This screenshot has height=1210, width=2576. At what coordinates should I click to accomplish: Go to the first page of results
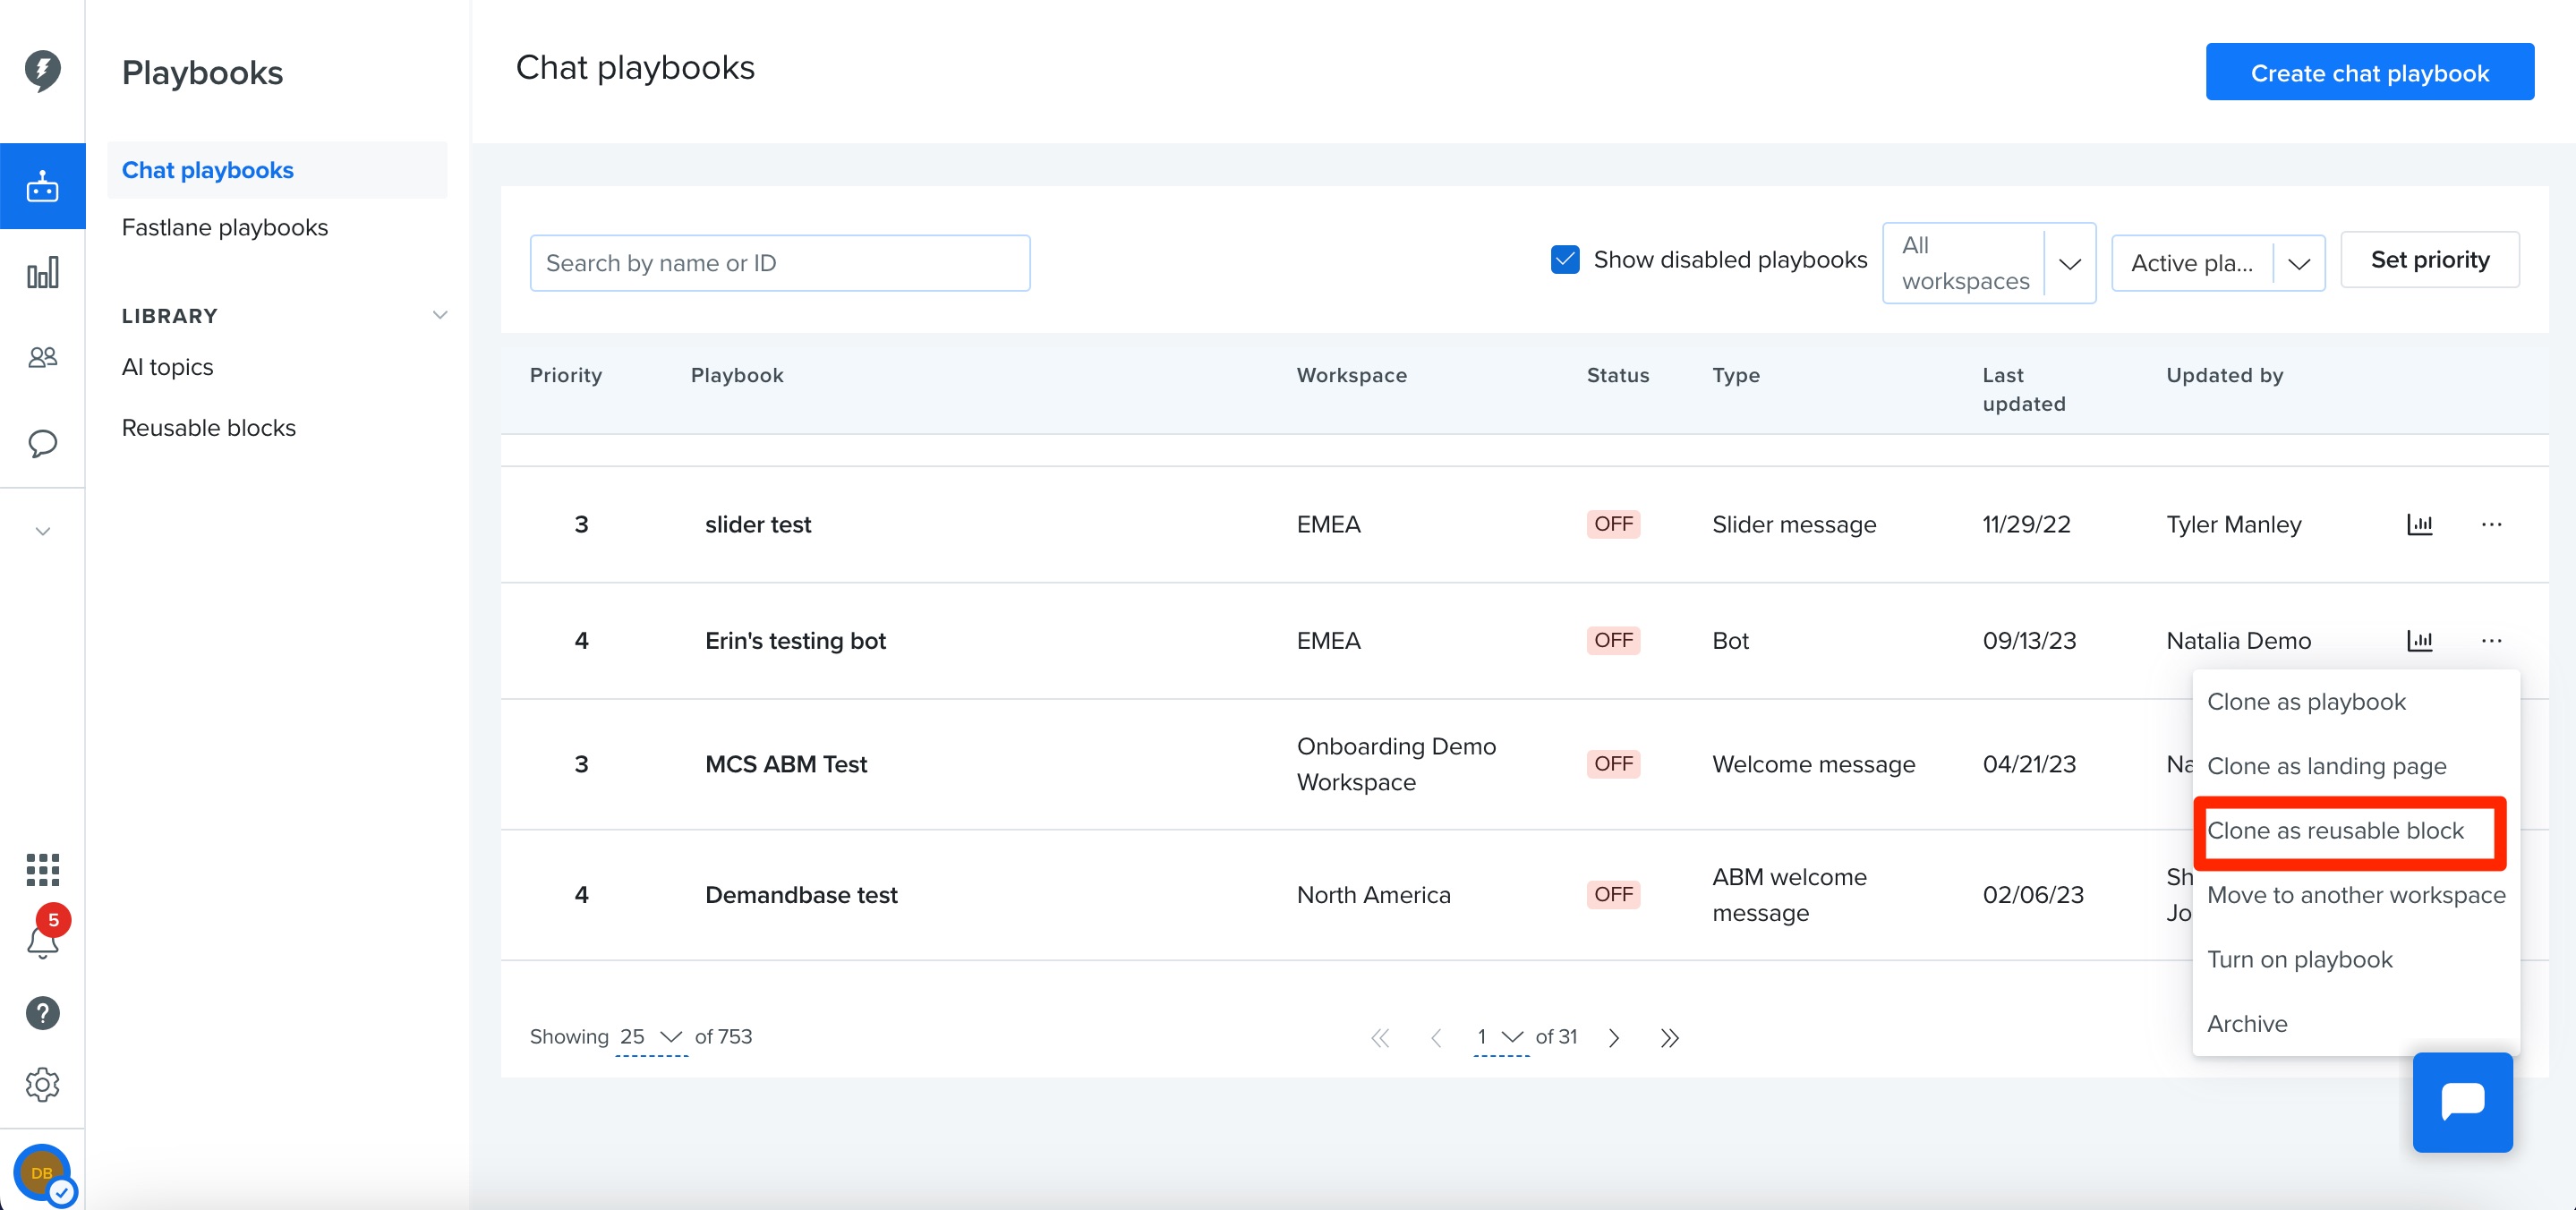(1380, 1037)
